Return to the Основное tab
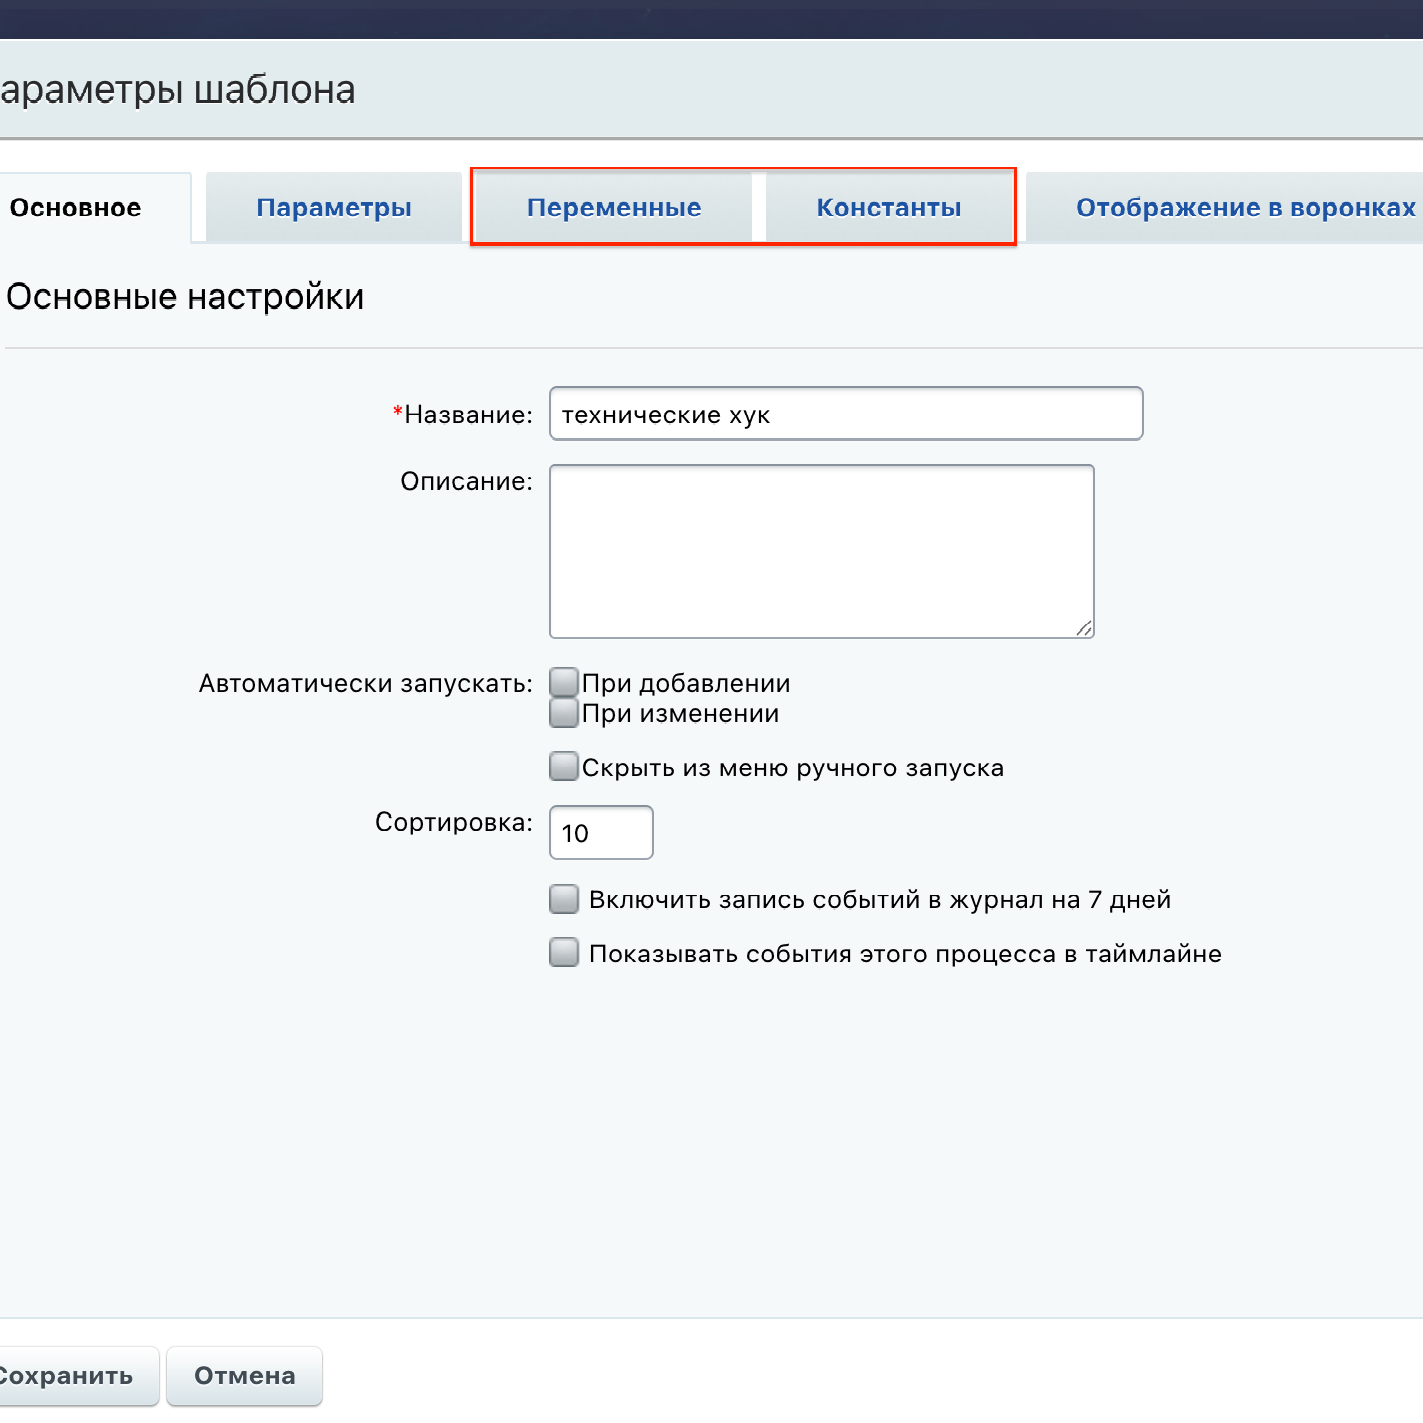The height and width of the screenshot is (1423, 1423). pos(75,207)
